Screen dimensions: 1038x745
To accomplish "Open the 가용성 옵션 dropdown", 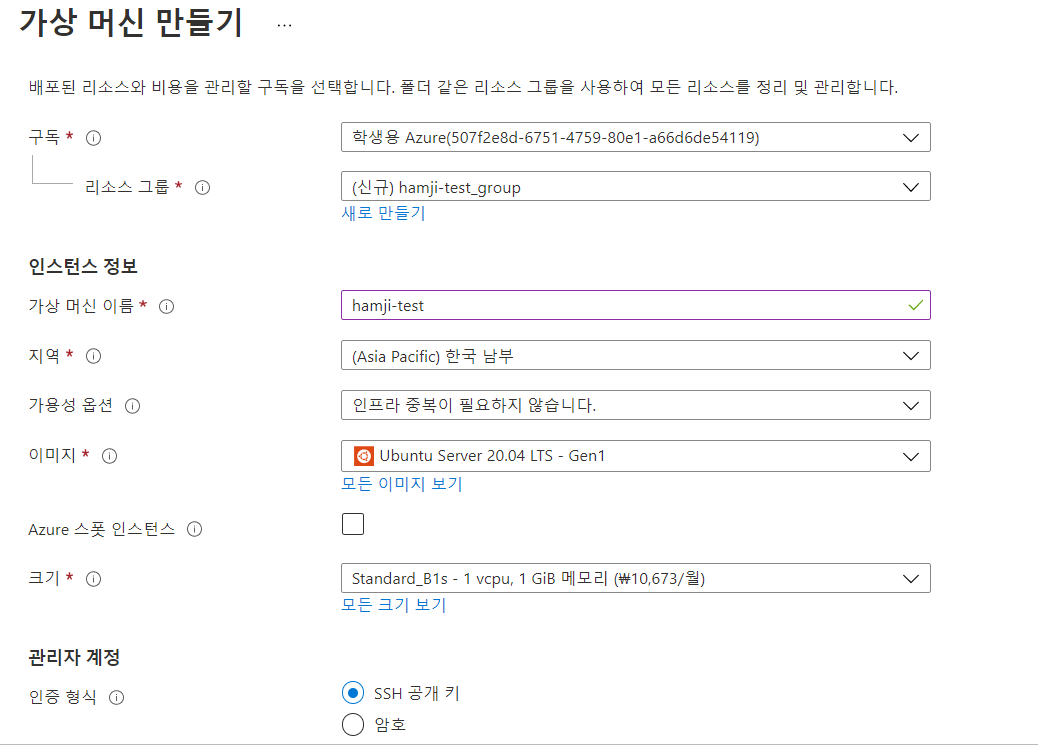I will 636,405.
